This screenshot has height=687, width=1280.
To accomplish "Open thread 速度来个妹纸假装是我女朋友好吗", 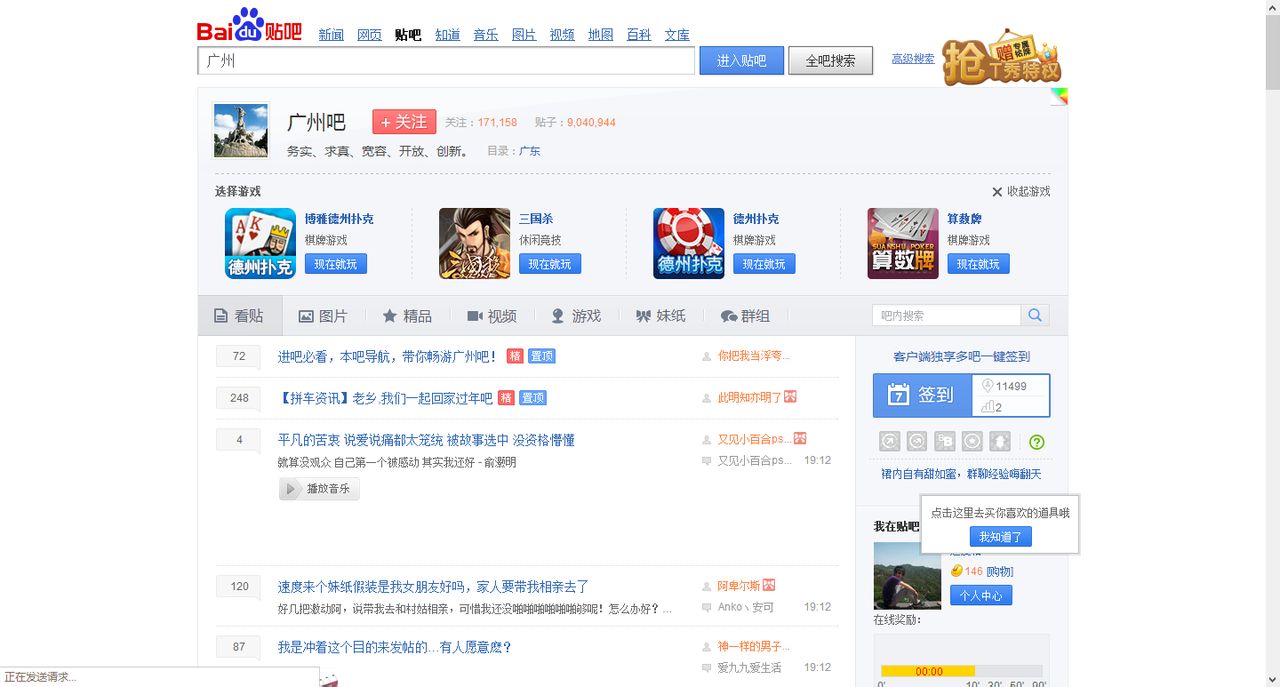I will tap(433, 587).
